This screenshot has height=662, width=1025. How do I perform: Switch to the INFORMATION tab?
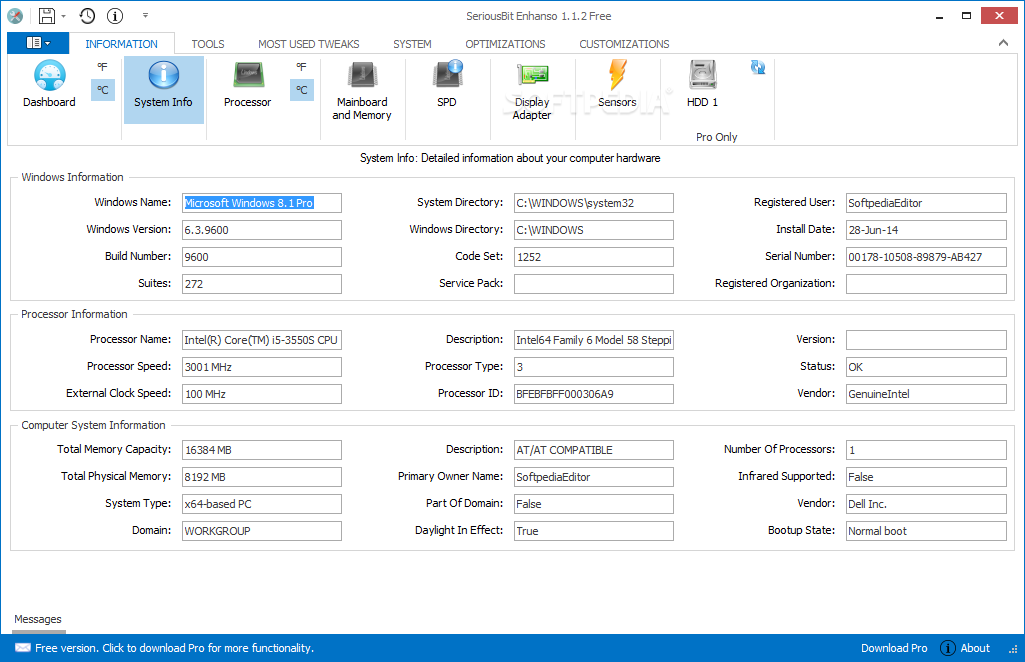122,44
